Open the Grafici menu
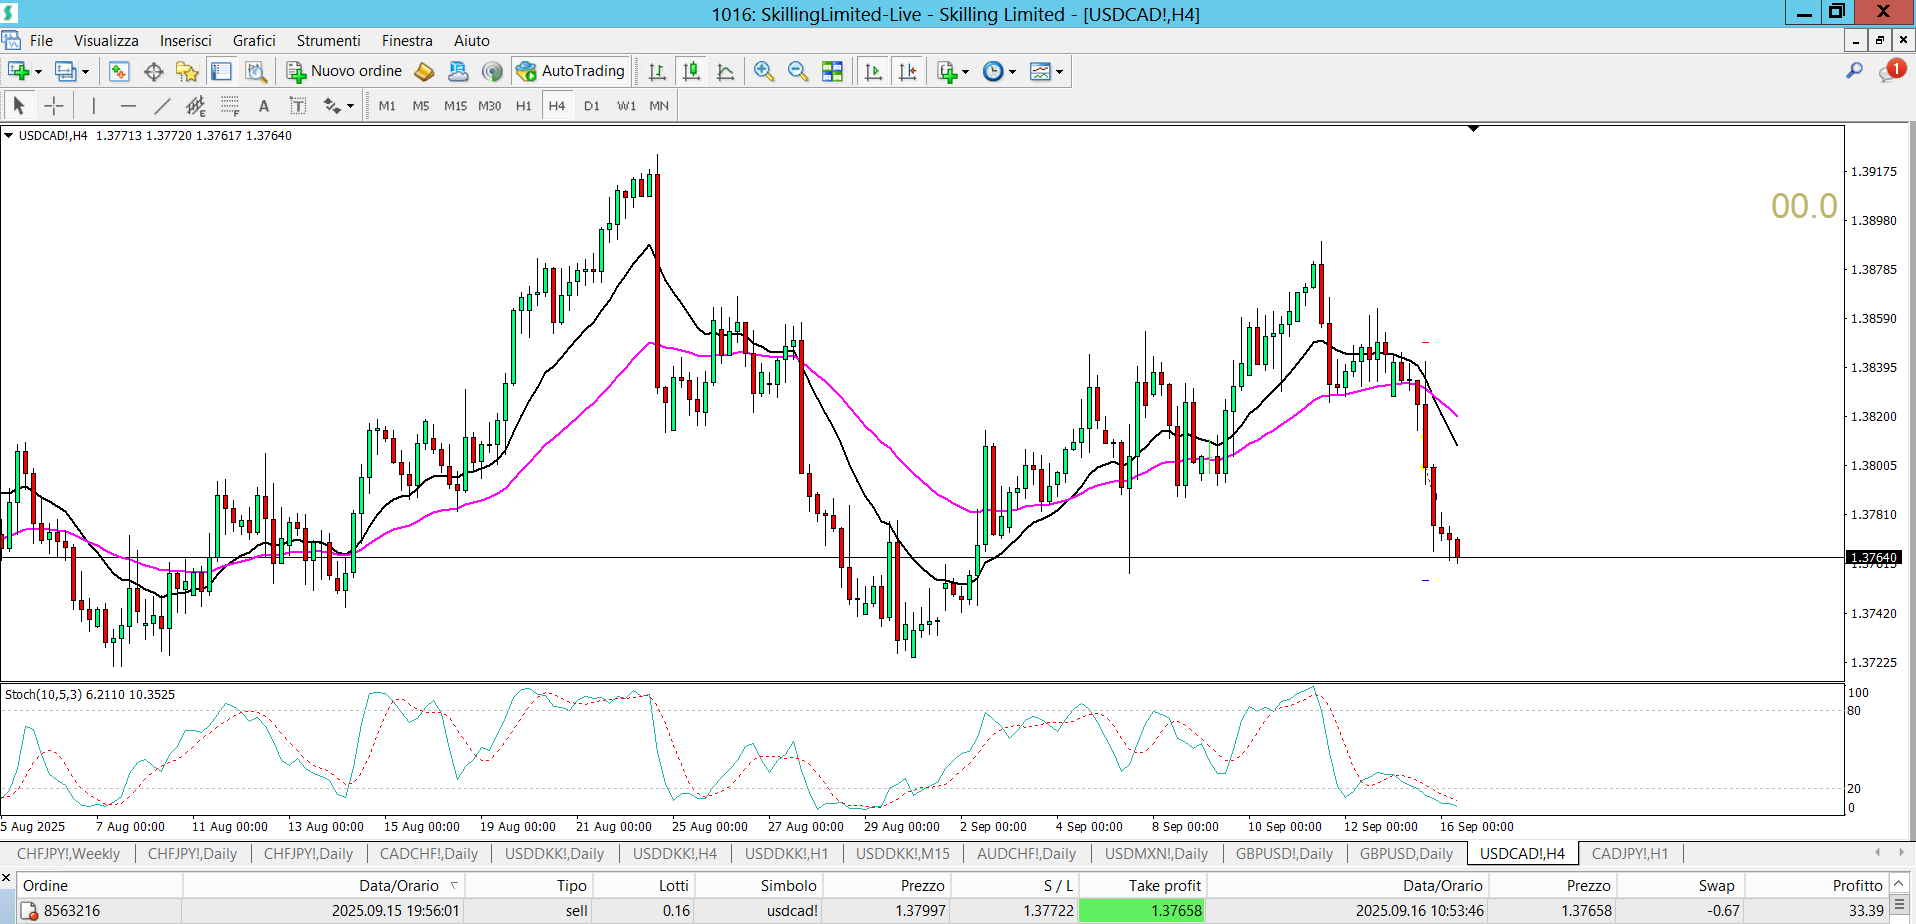The width and height of the screenshot is (1916, 924). [254, 41]
